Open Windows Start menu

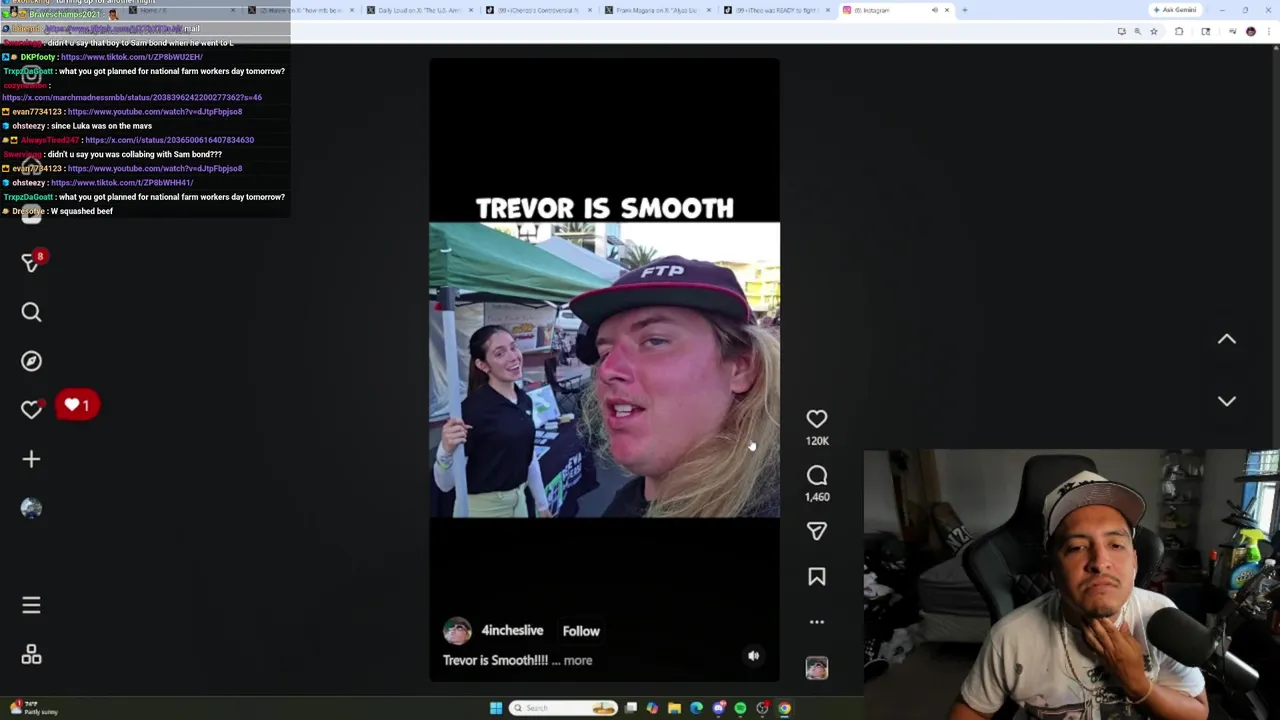pos(496,708)
